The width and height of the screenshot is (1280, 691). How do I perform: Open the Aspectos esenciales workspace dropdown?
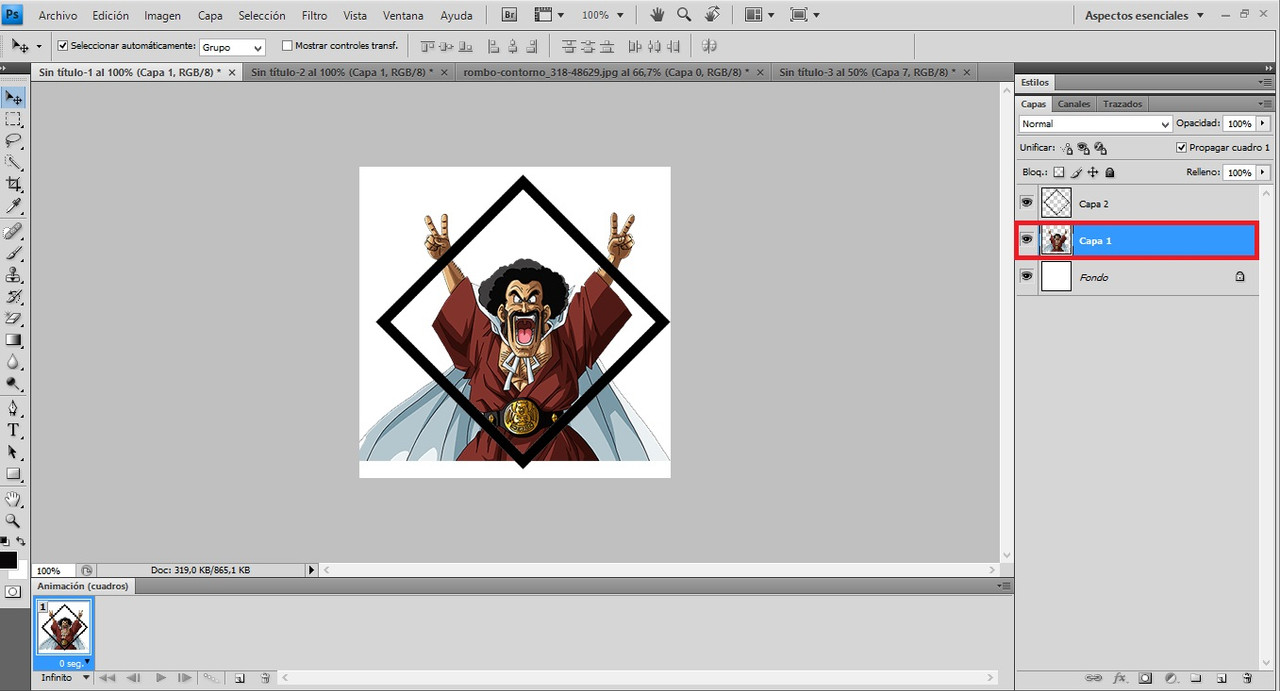click(1145, 15)
